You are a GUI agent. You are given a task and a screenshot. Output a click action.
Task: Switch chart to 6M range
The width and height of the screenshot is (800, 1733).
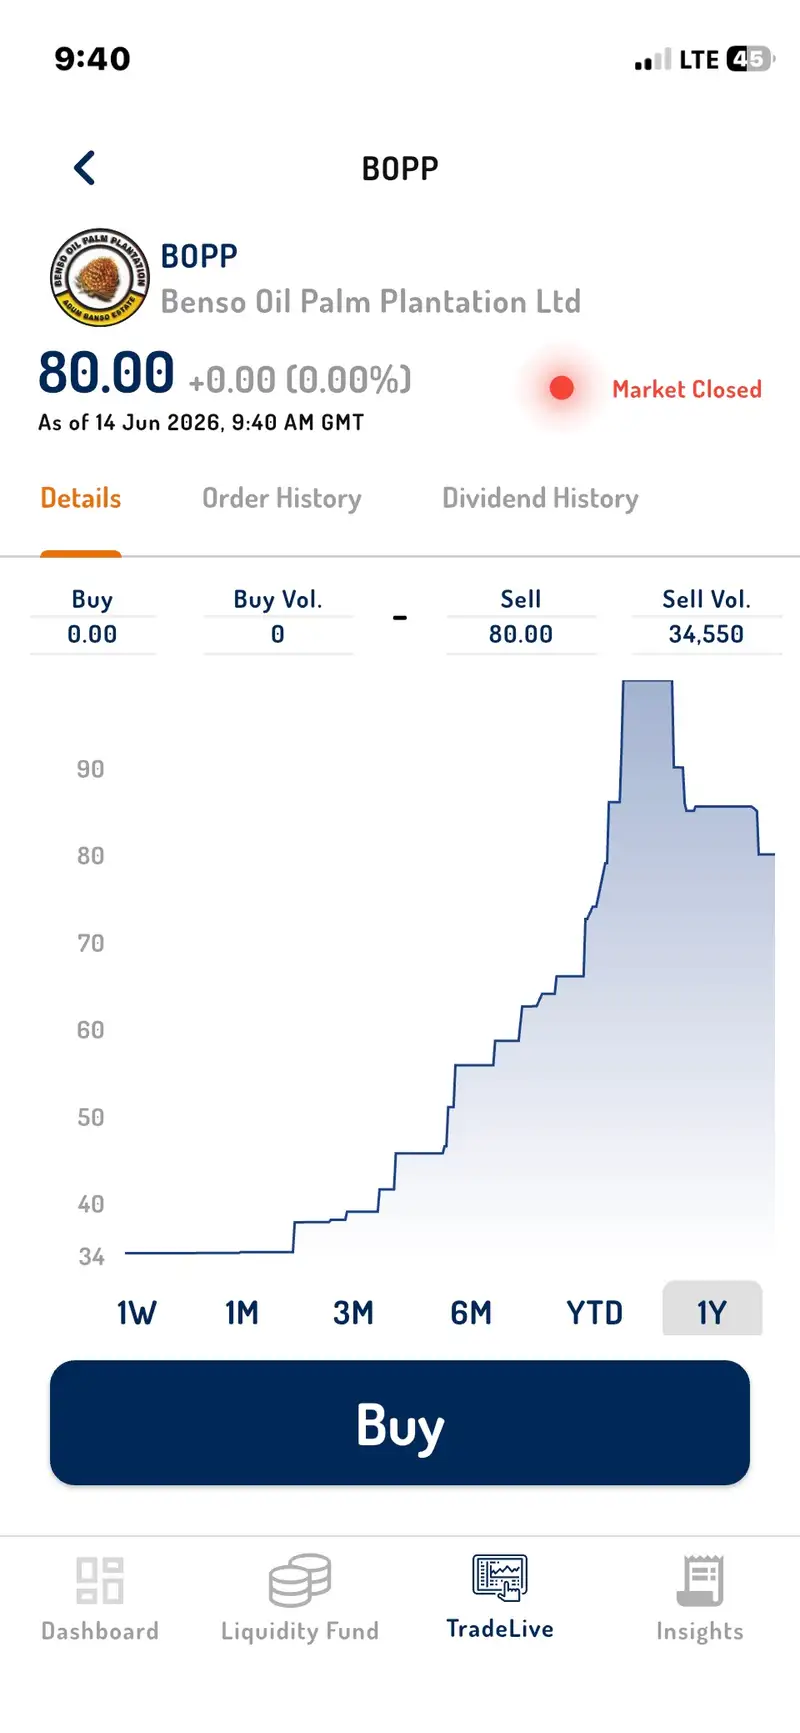pyautogui.click(x=471, y=1312)
